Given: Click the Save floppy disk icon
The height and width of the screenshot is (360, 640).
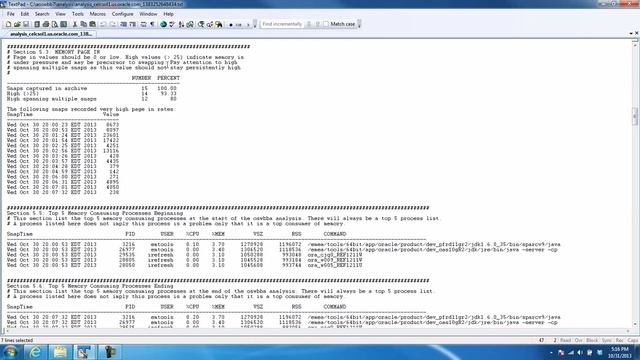Looking at the screenshot, I should pyautogui.click(x=26, y=24).
